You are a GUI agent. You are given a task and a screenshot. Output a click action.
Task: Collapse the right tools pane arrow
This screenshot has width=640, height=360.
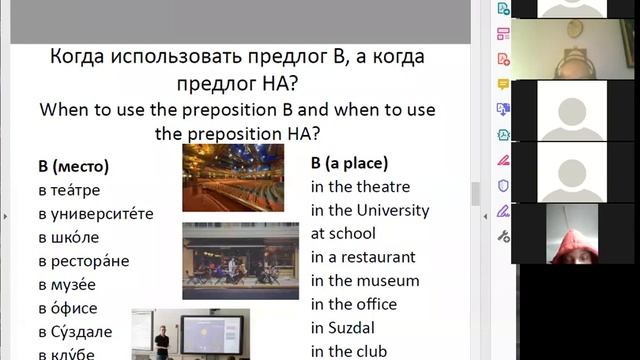[485, 217]
